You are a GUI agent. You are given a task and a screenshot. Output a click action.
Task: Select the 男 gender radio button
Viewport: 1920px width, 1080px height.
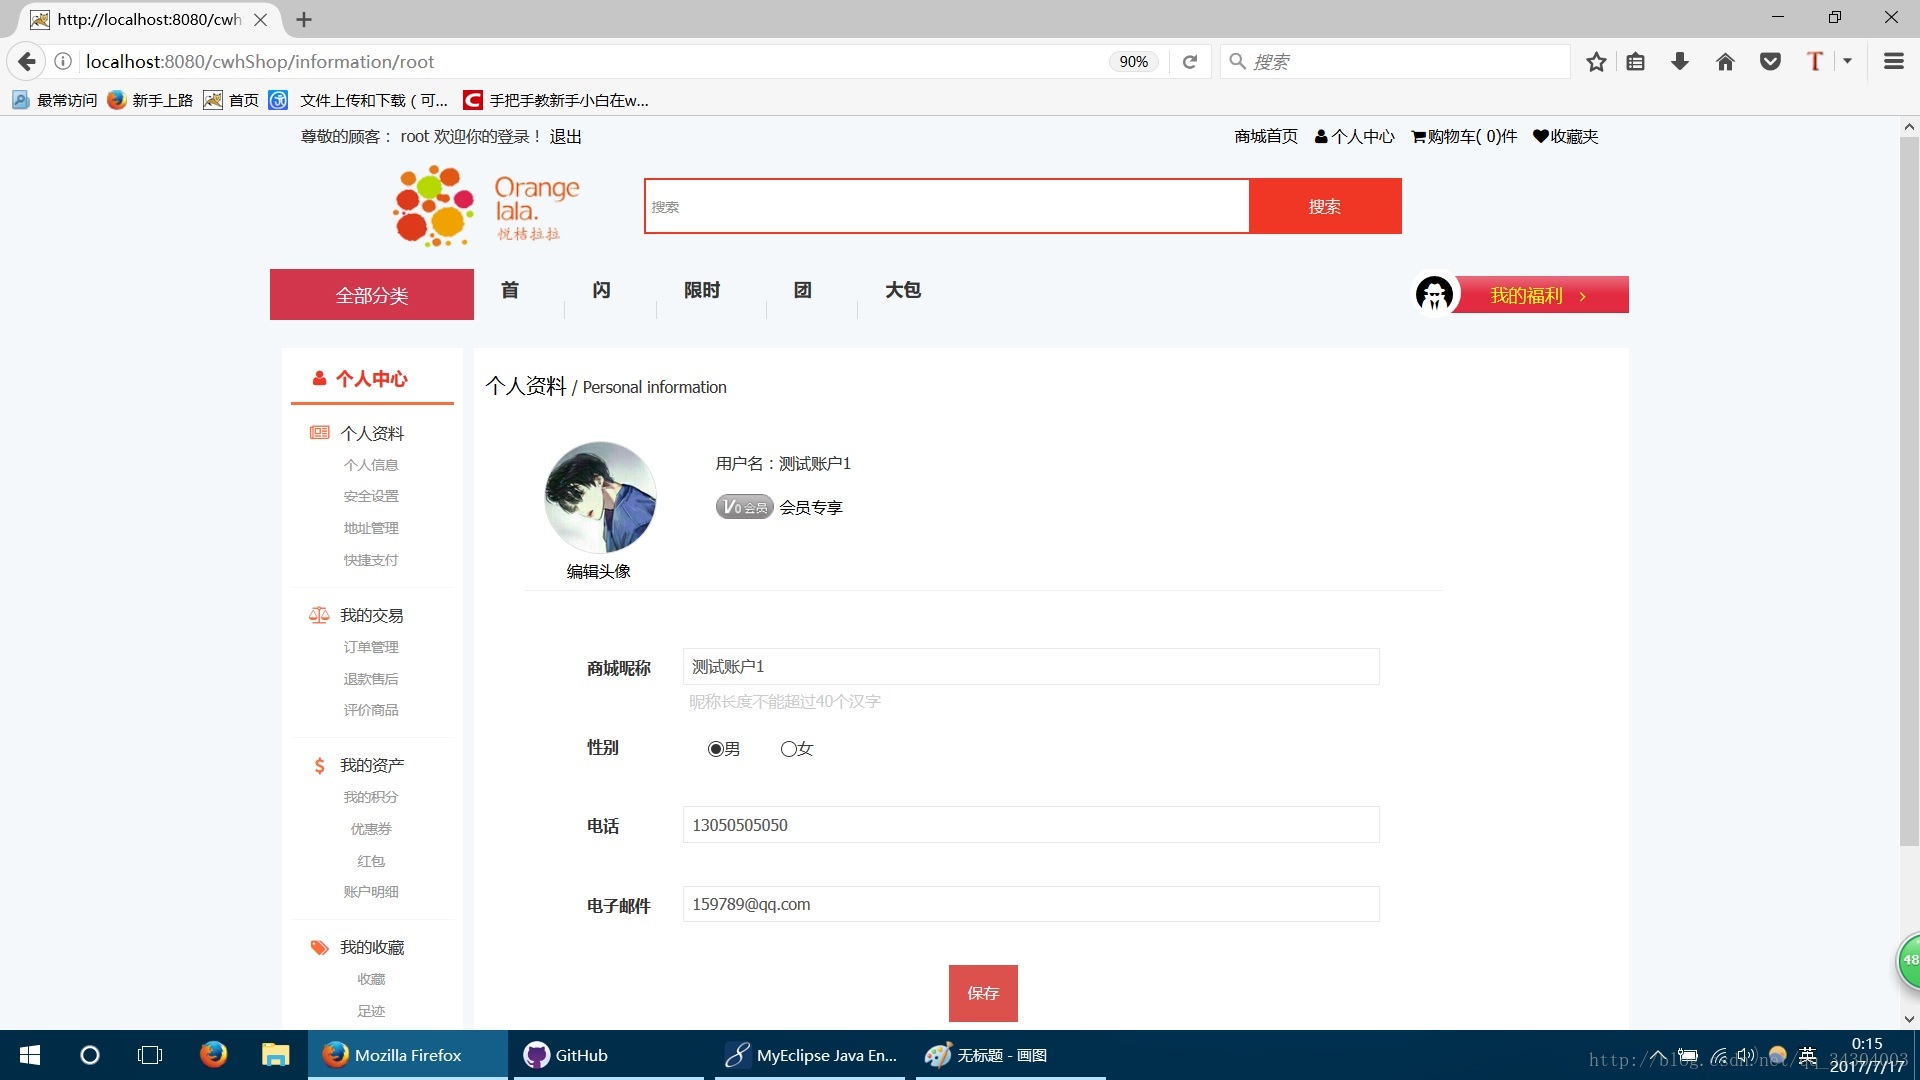[715, 749]
